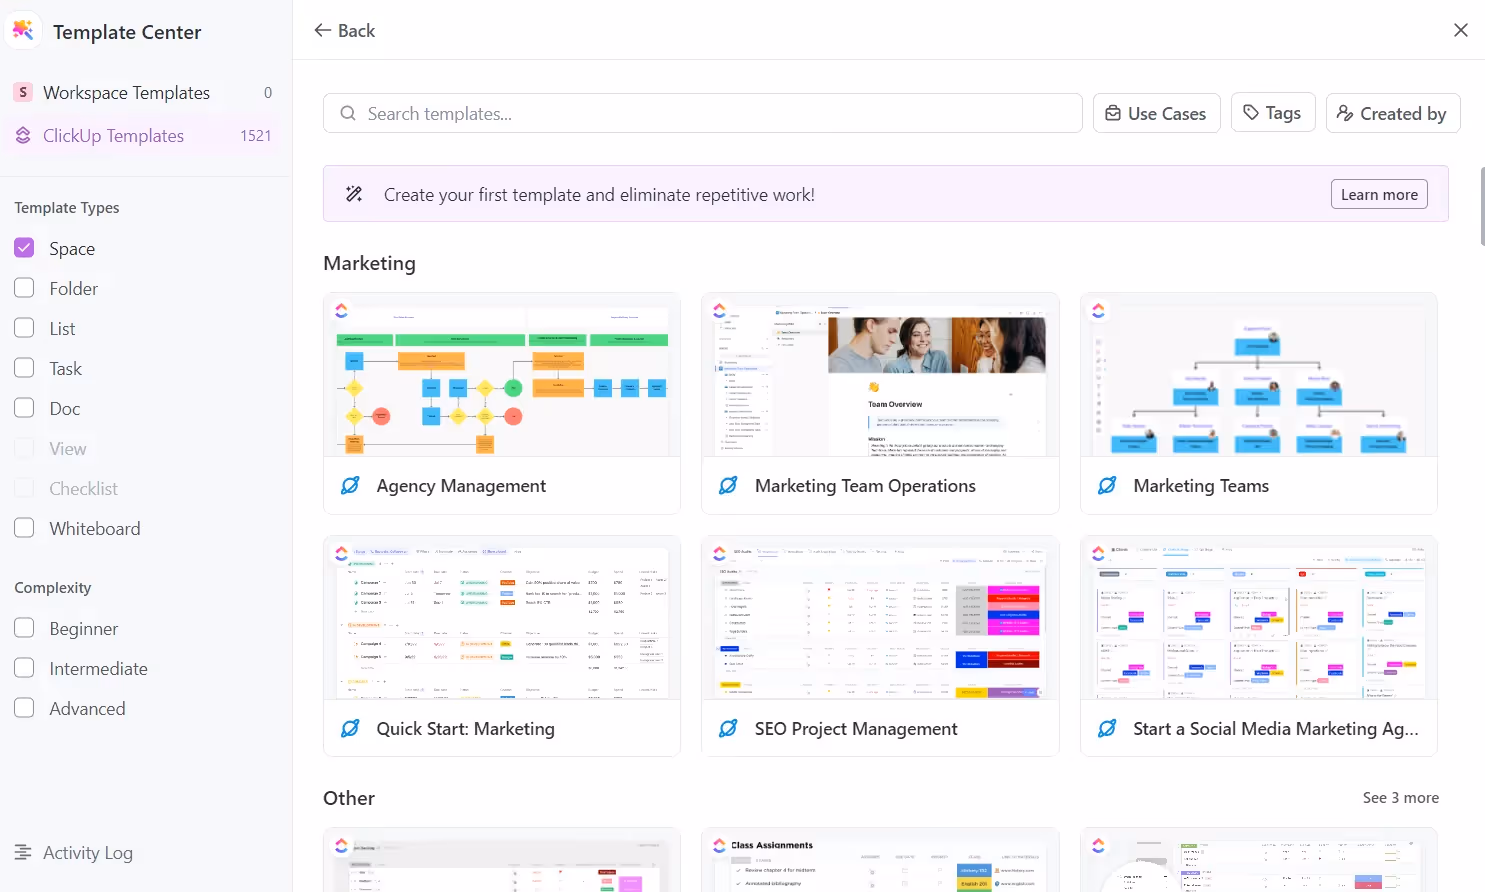Screen dimensions: 1485x892
Task: Open the Created by dropdown
Action: [1393, 113]
